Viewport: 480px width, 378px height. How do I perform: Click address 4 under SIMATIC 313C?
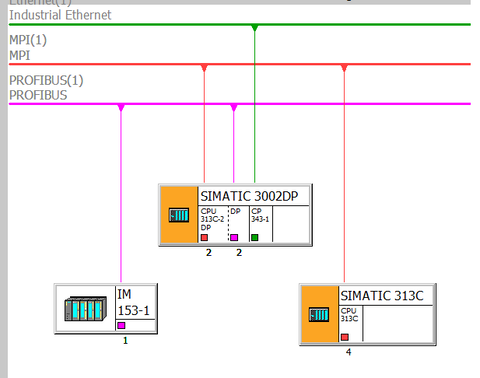pyautogui.click(x=348, y=352)
